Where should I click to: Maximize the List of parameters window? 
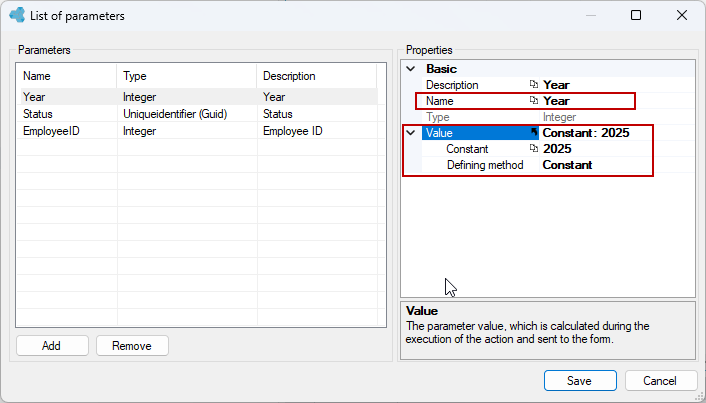point(636,15)
